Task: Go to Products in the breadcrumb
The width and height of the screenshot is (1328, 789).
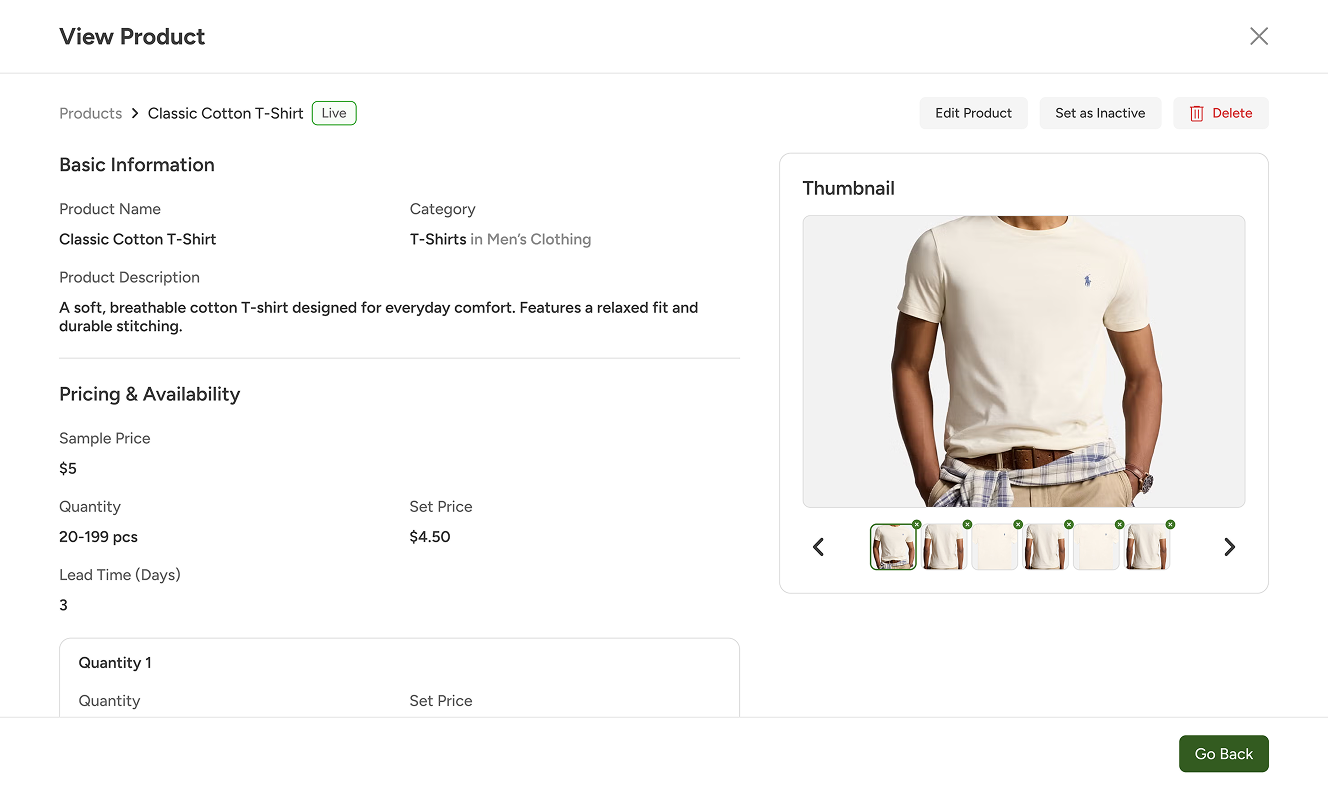Action: (90, 113)
